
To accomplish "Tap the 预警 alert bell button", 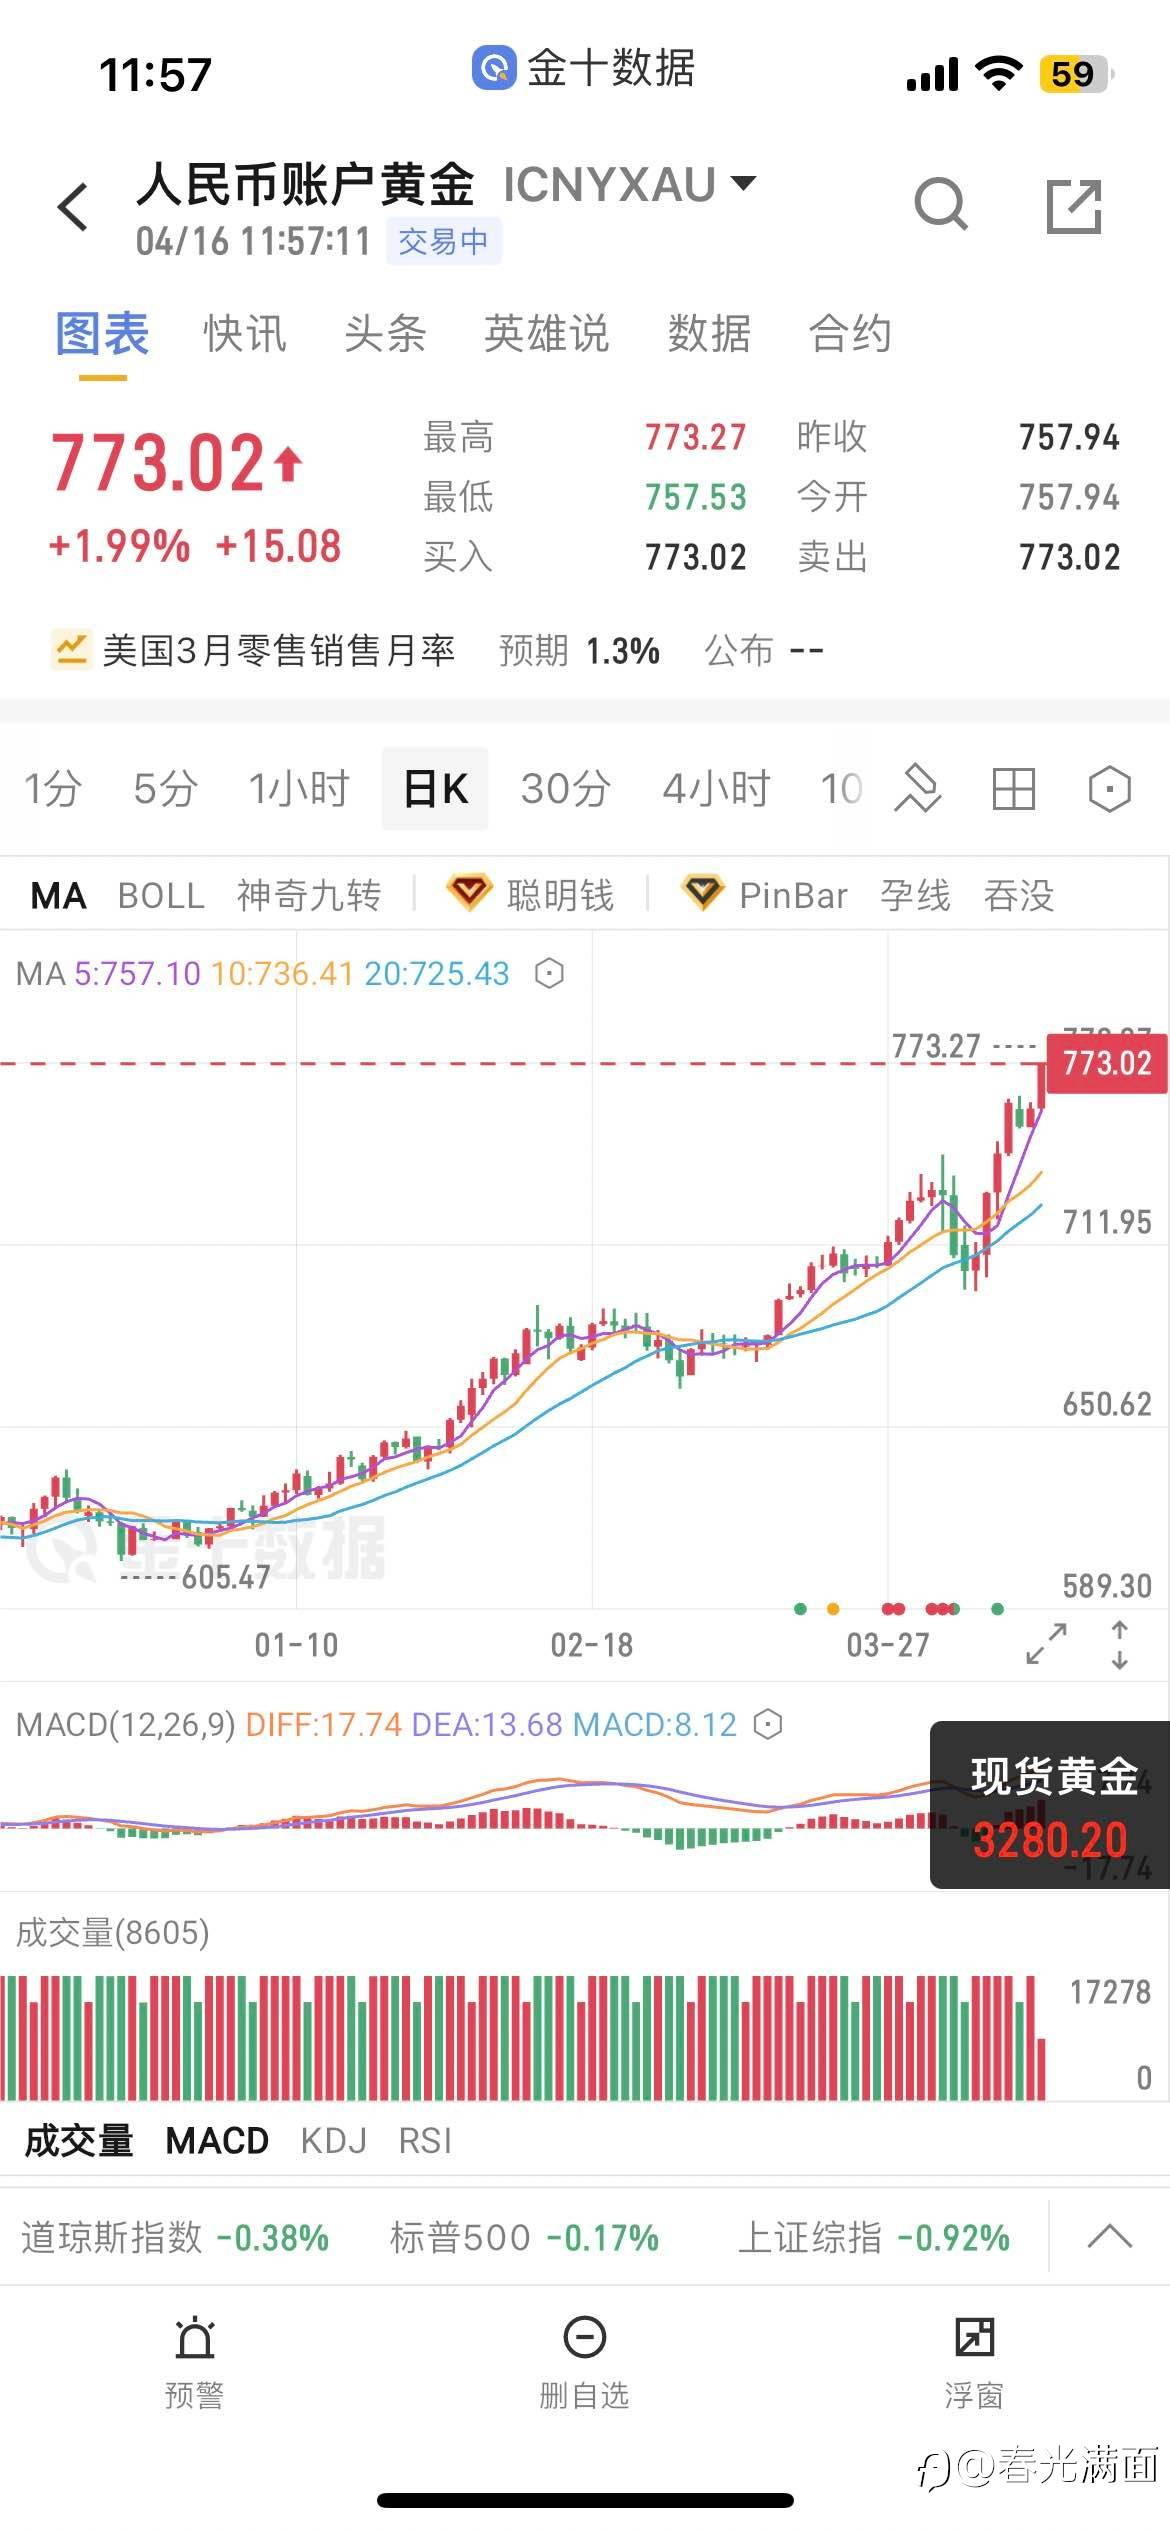I will 194,2364.
